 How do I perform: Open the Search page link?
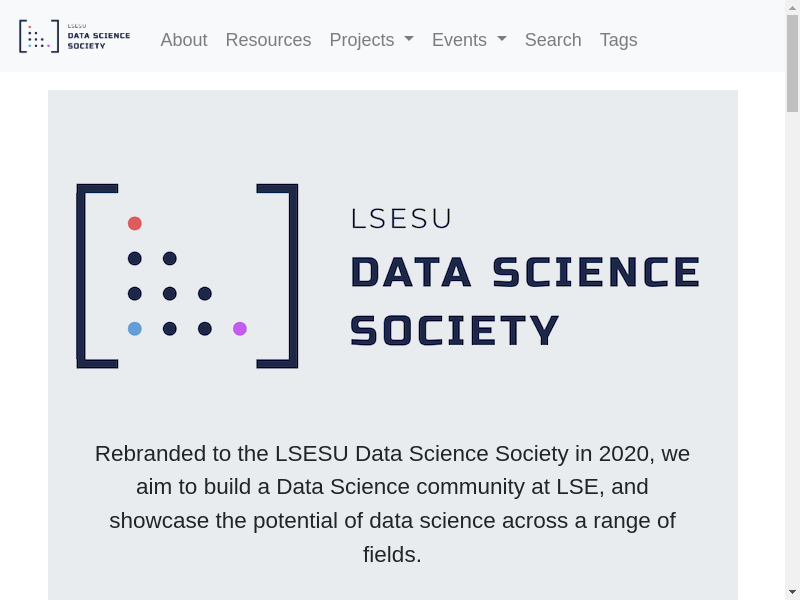(x=553, y=40)
